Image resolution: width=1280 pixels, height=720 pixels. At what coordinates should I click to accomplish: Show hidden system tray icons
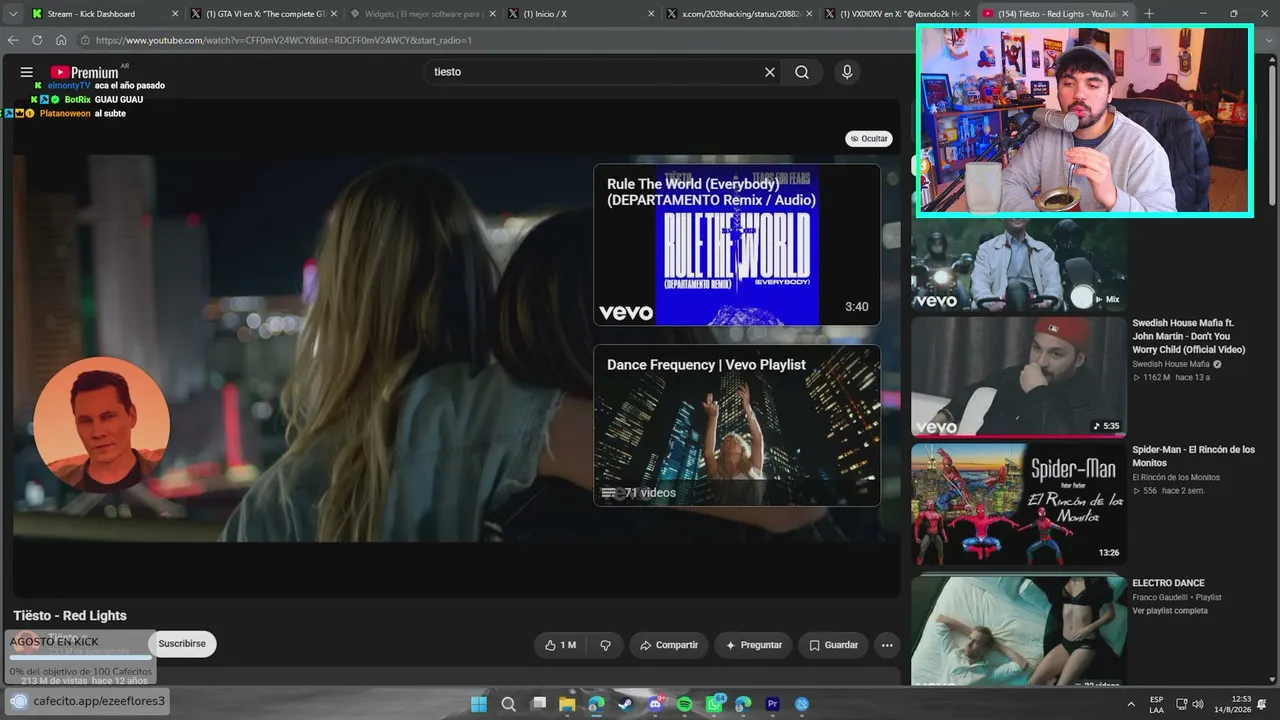tap(1131, 704)
